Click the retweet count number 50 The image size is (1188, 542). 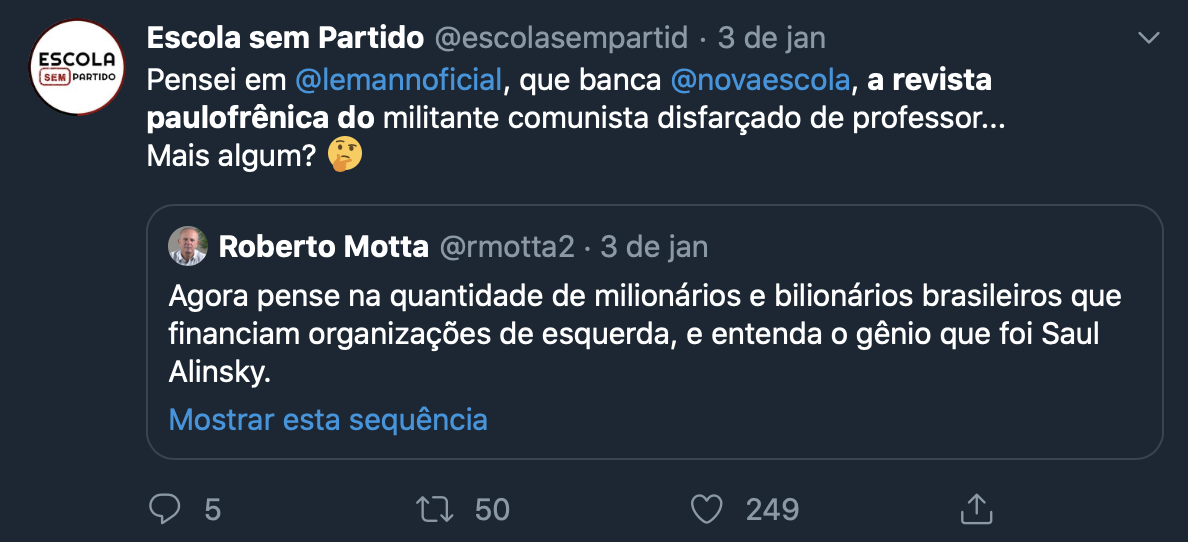click(x=492, y=510)
